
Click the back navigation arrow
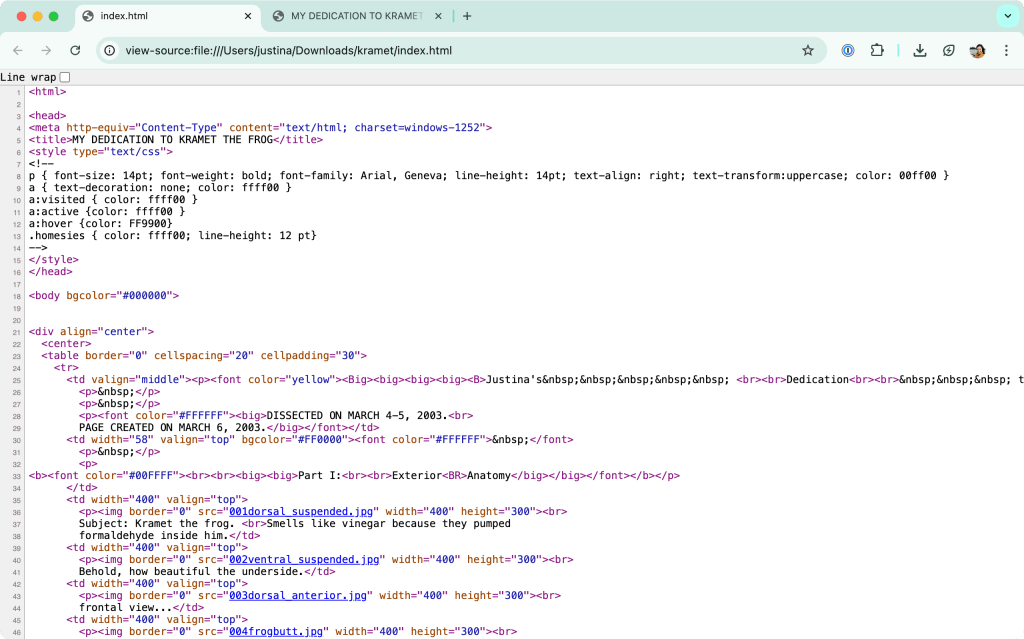point(17,50)
